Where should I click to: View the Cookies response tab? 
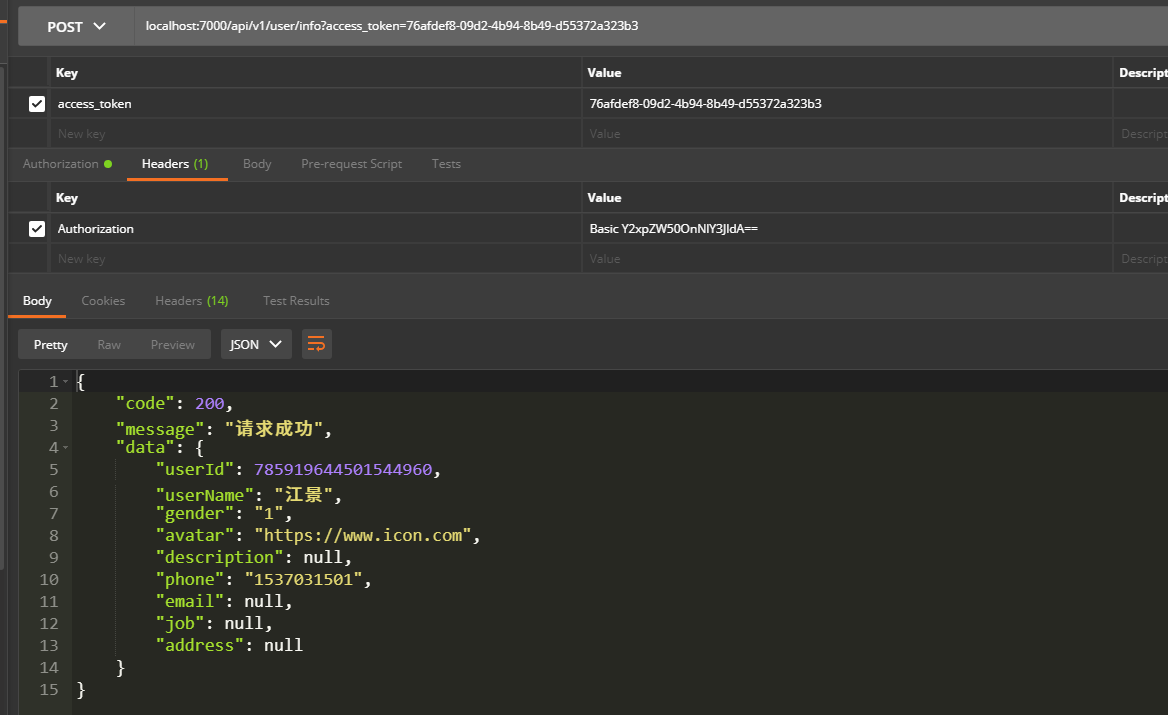103,300
